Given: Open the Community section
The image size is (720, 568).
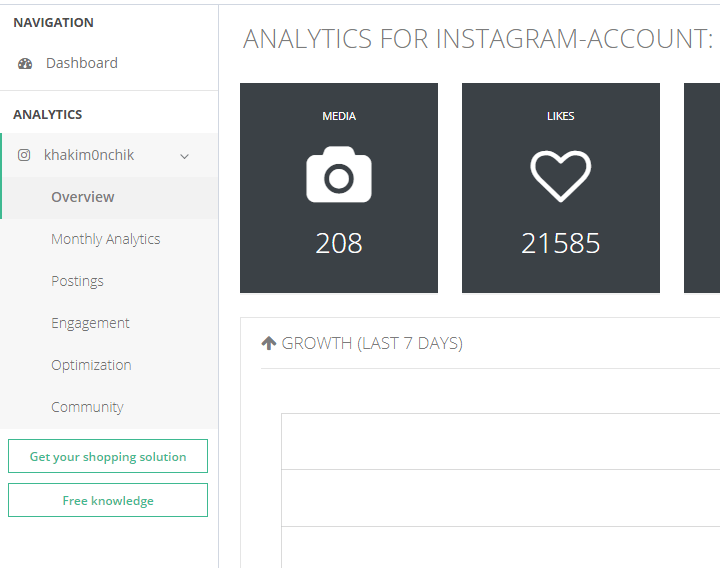Looking at the screenshot, I should 87,407.
